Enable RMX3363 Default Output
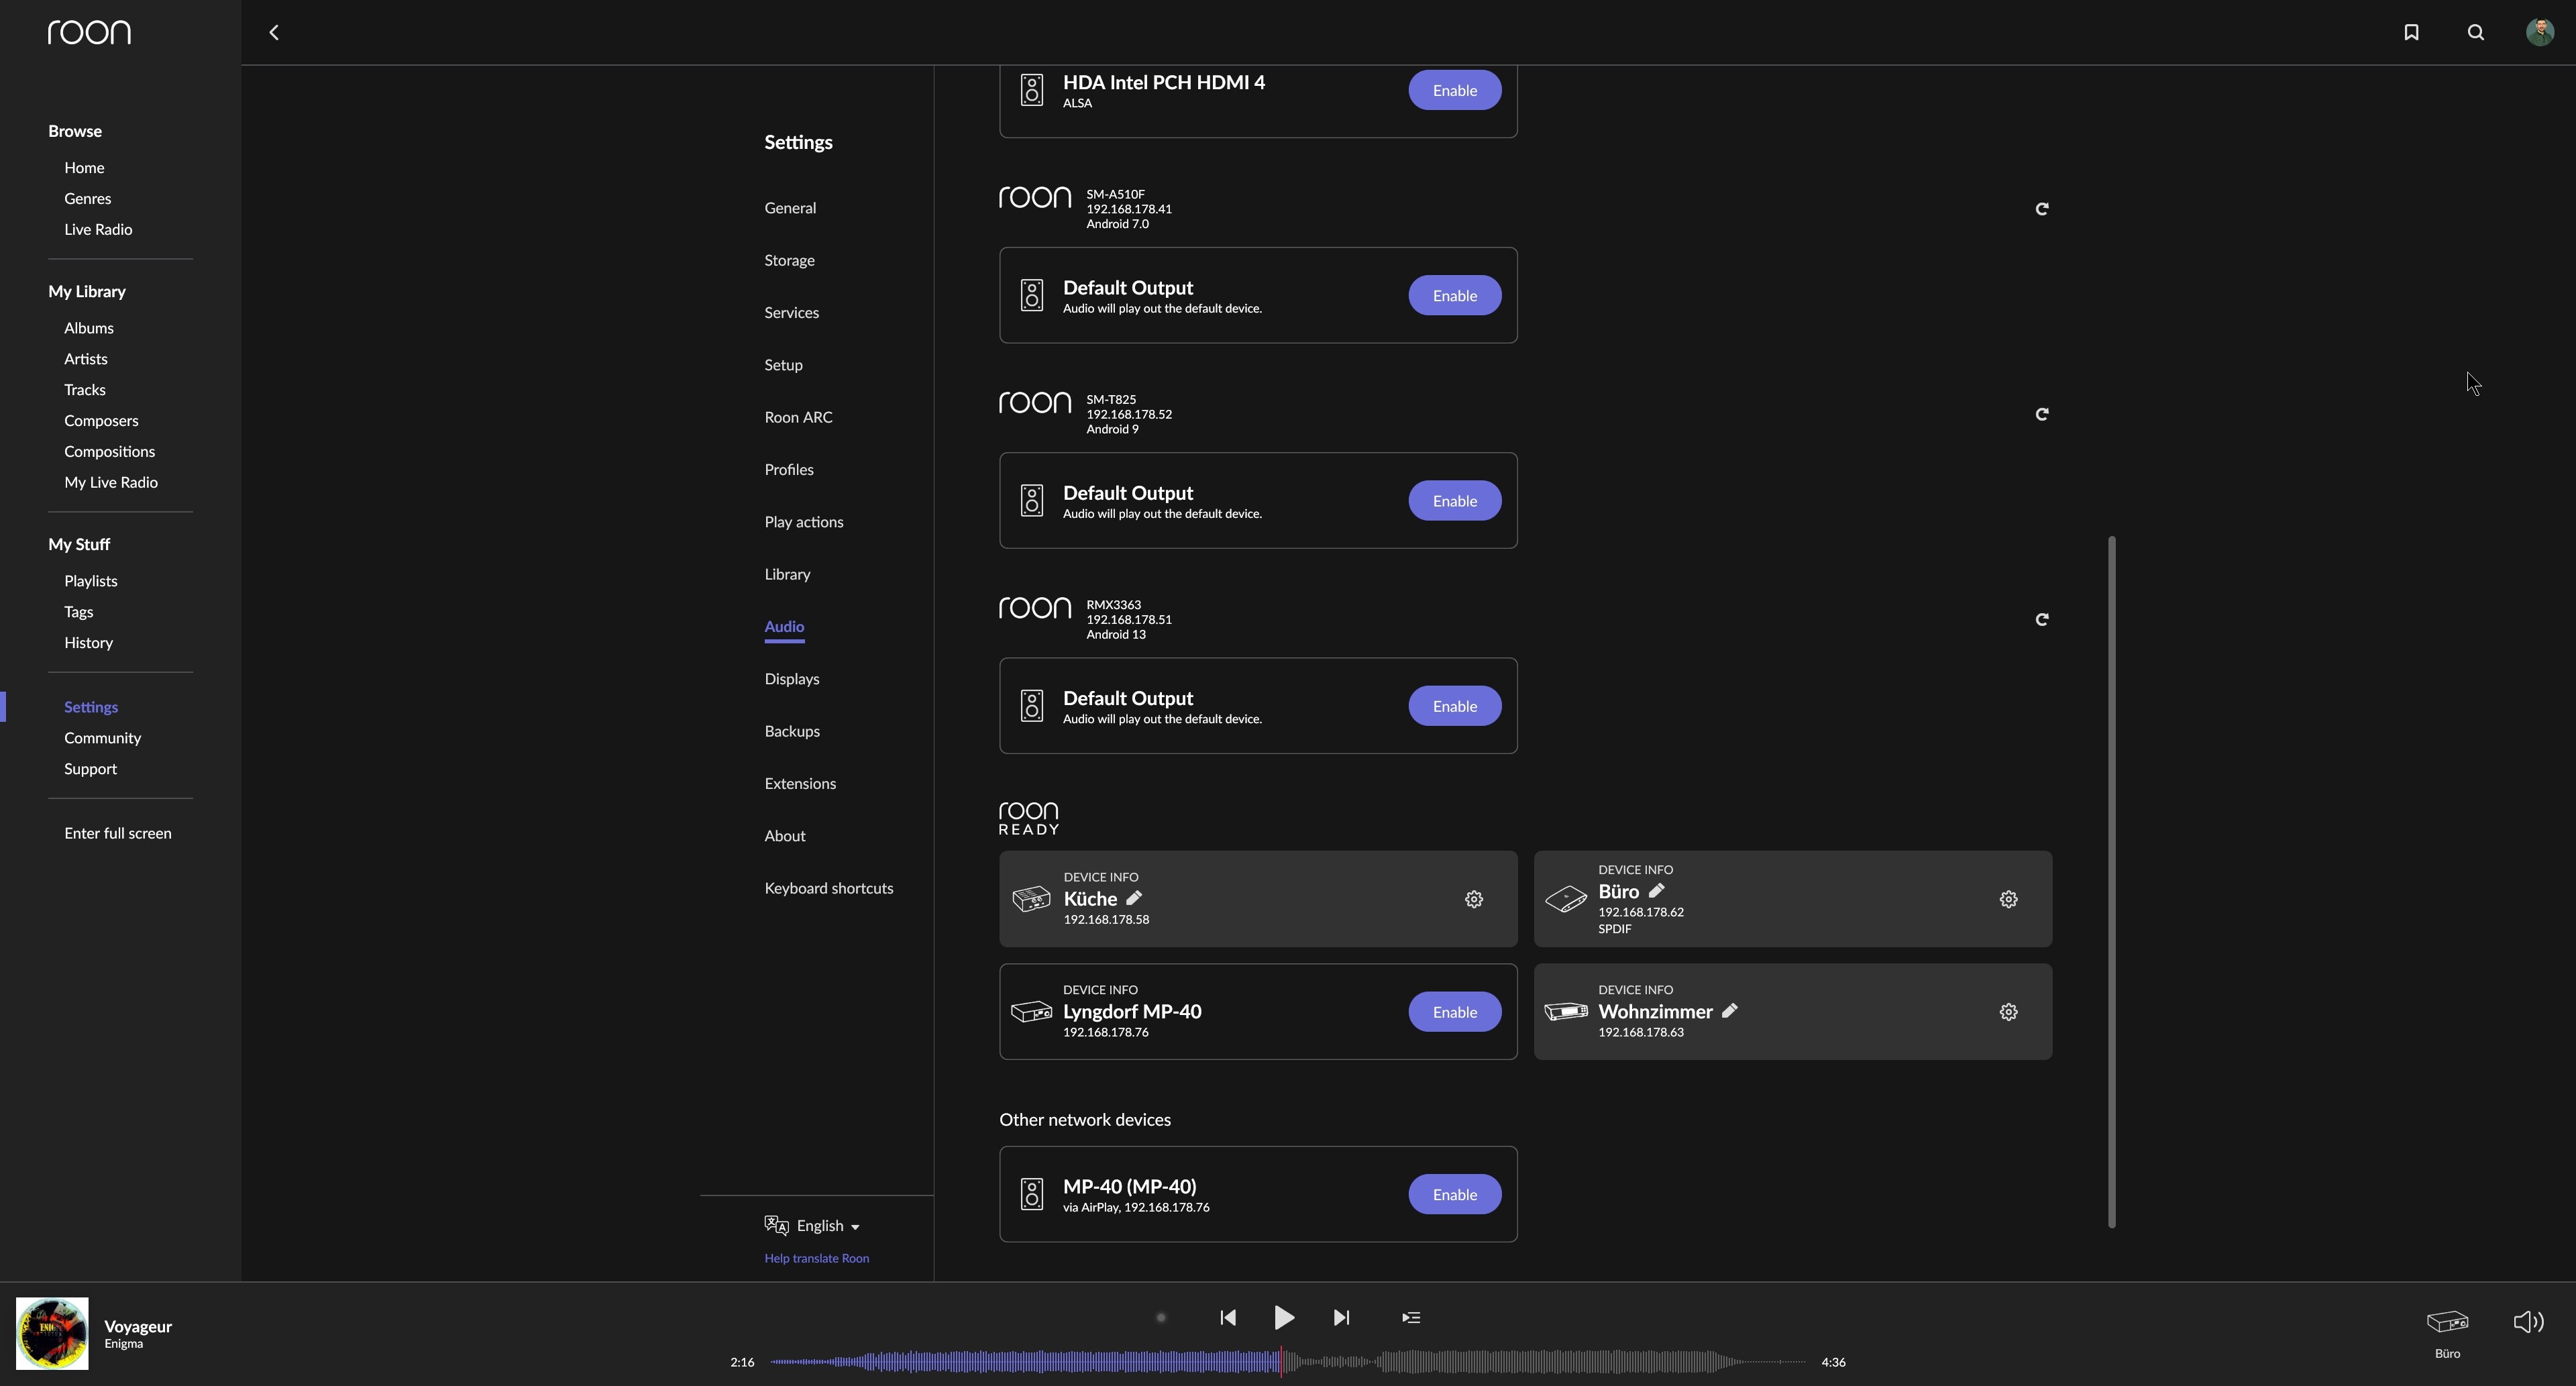This screenshot has width=2576, height=1386. (1455, 706)
